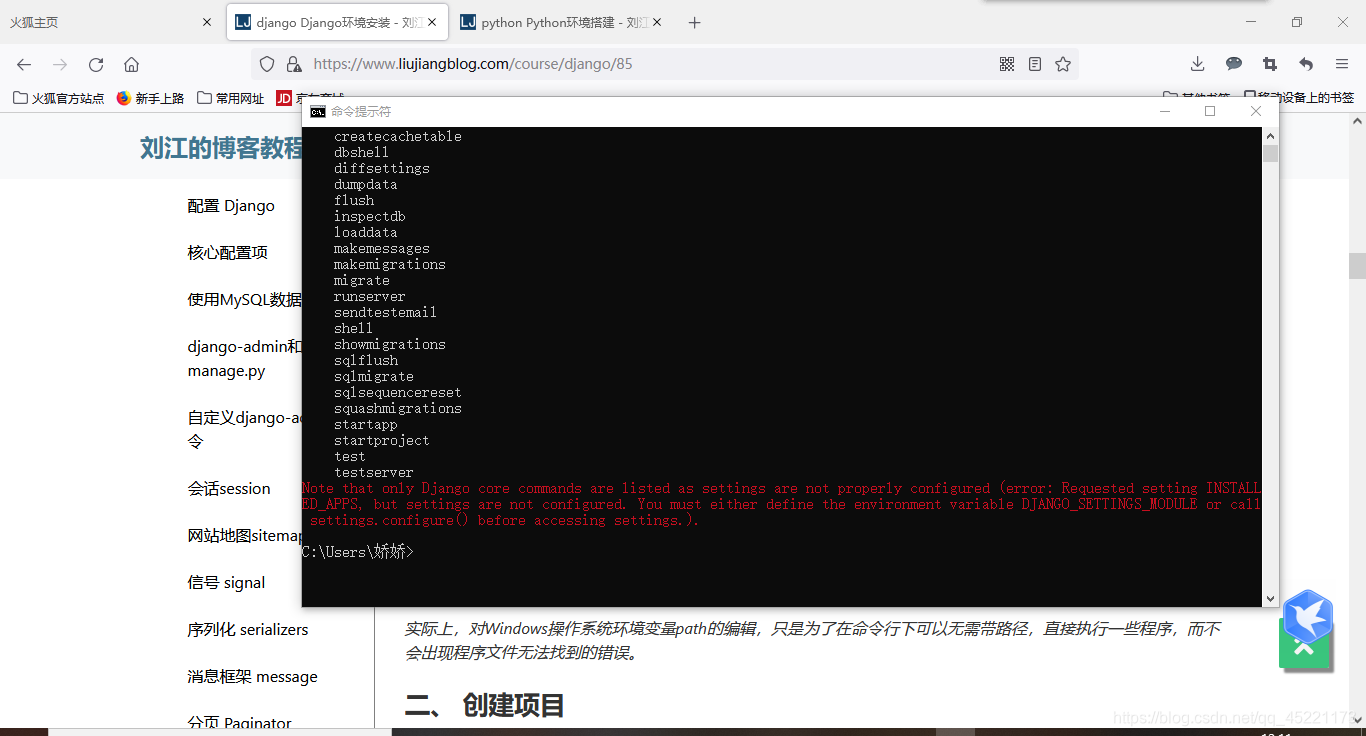Go back with the browser back arrow
The image size is (1366, 736).
pyautogui.click(x=24, y=64)
